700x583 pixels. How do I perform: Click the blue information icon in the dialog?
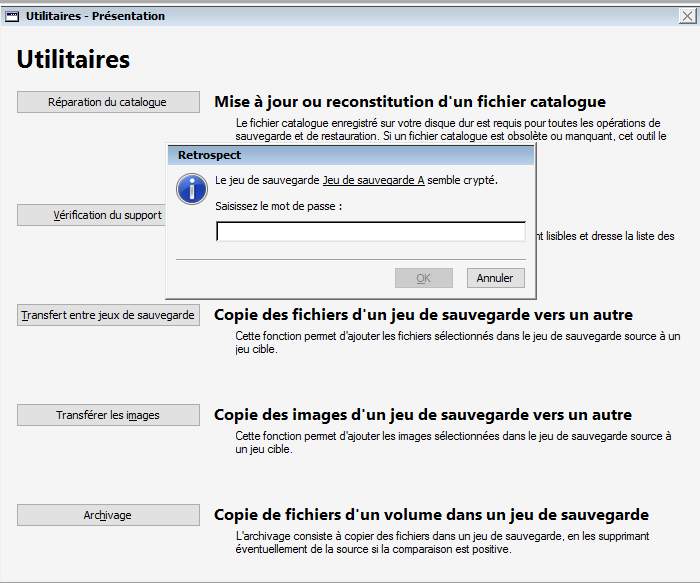(x=190, y=188)
